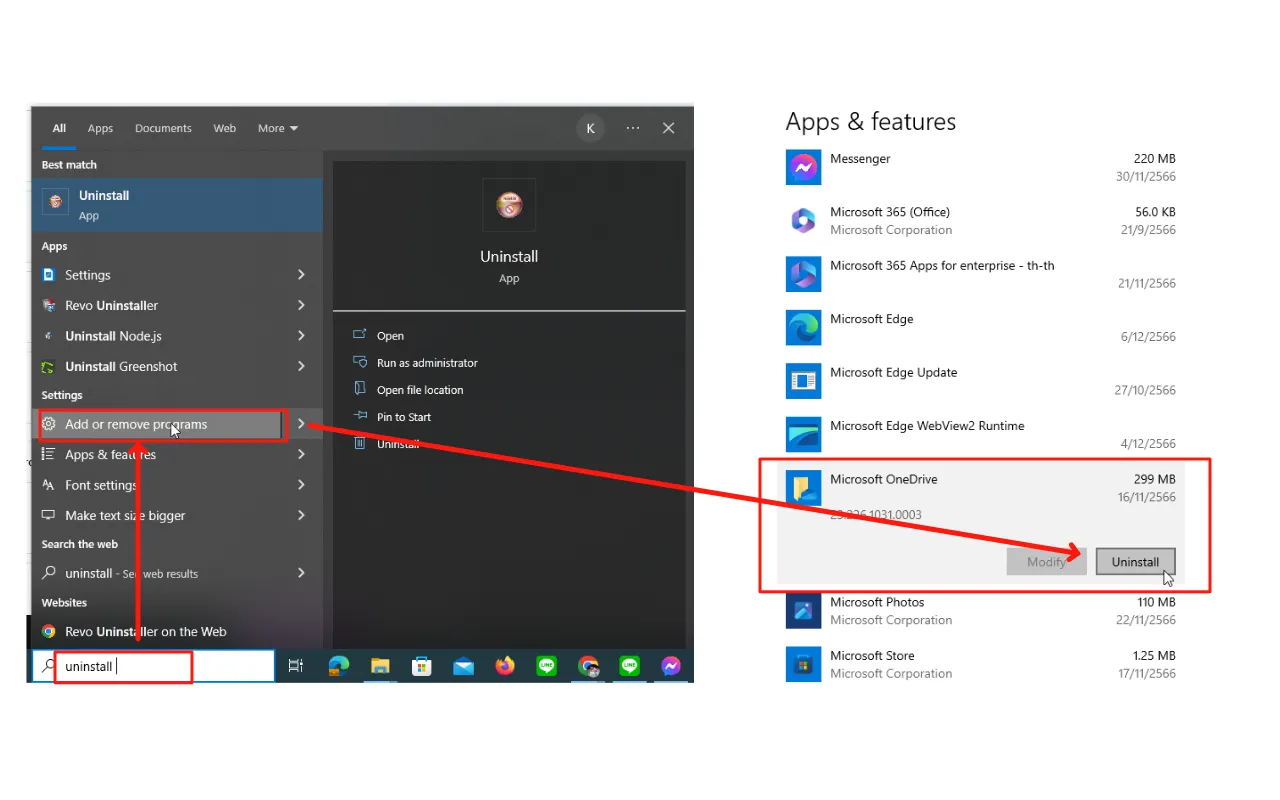The height and width of the screenshot is (800, 1280).
Task: Select the Messenger row showing 220 MB
Action: coord(981,167)
